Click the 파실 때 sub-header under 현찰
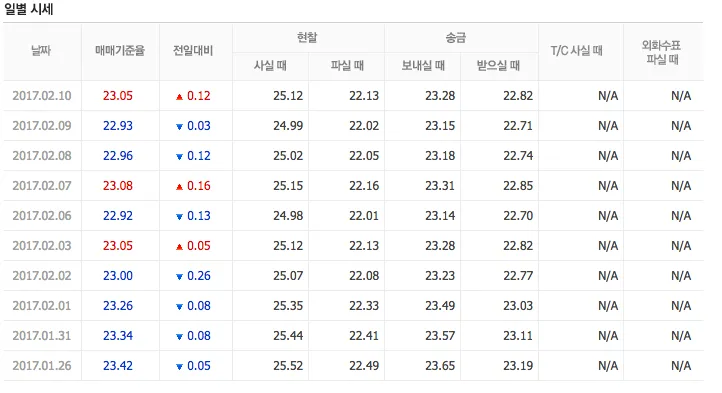Screen dimensions: 722x393 (x=347, y=65)
